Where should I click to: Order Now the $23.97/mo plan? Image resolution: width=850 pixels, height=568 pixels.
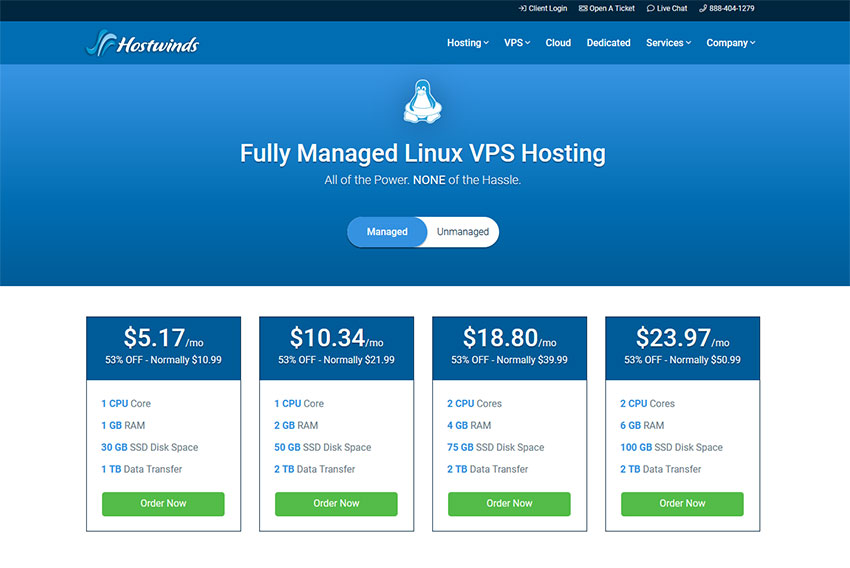(682, 504)
